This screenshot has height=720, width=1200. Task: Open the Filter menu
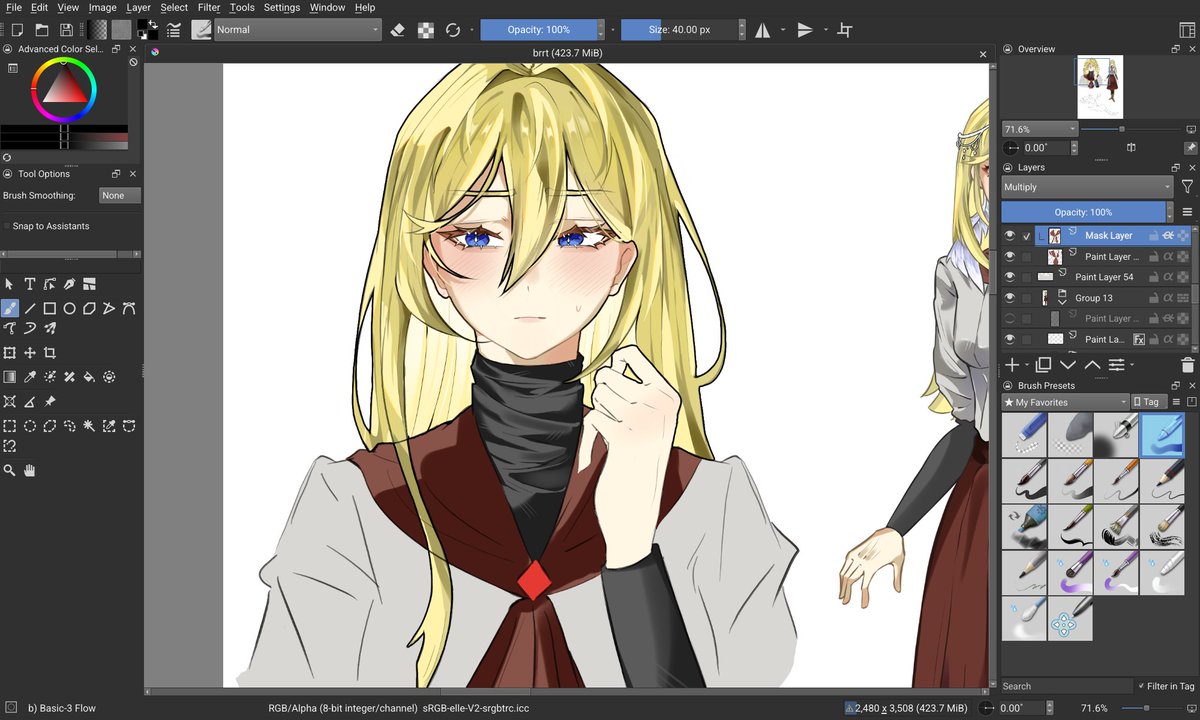209,7
